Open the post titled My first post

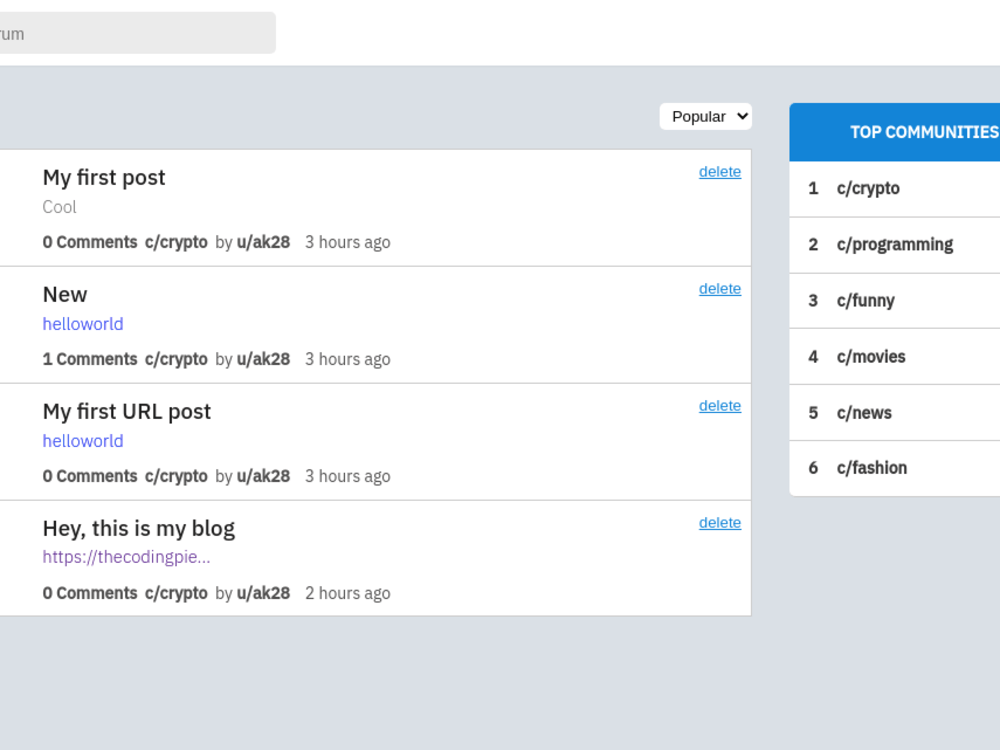(x=104, y=177)
